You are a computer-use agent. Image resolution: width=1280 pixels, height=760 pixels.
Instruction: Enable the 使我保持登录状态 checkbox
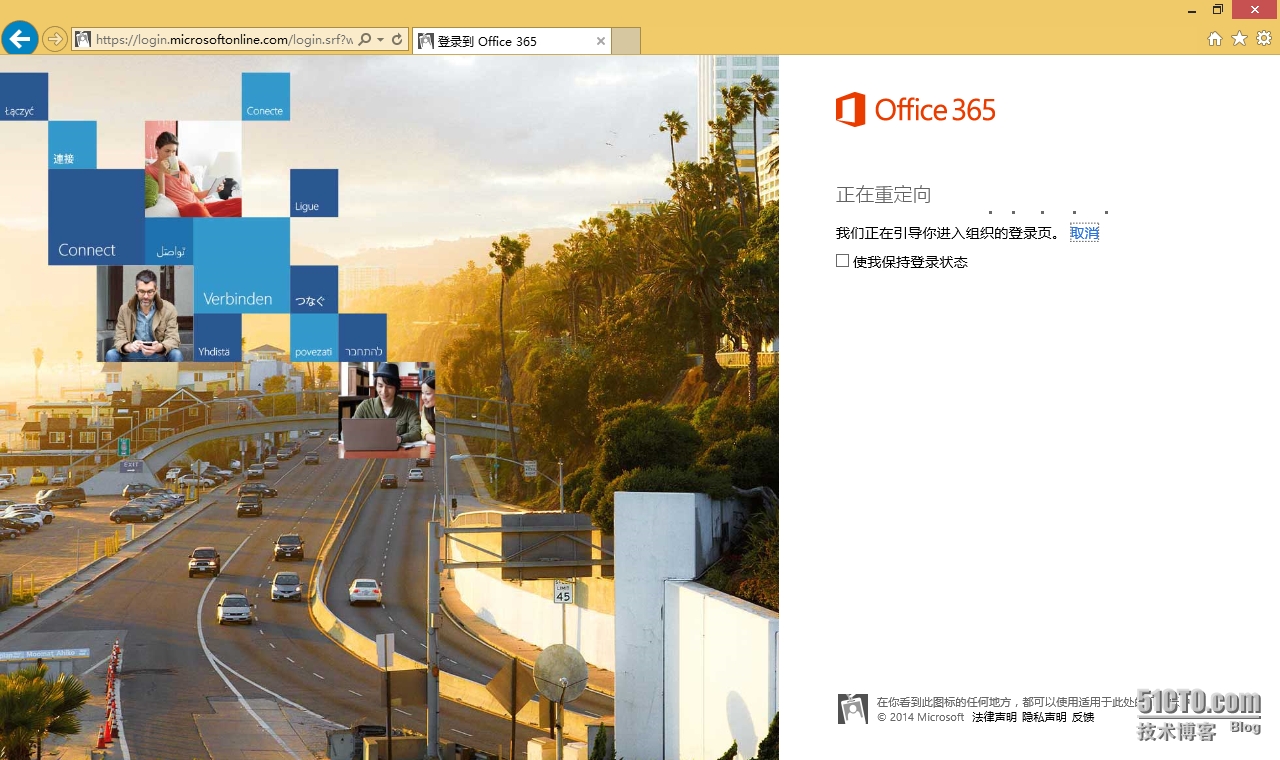(x=842, y=260)
